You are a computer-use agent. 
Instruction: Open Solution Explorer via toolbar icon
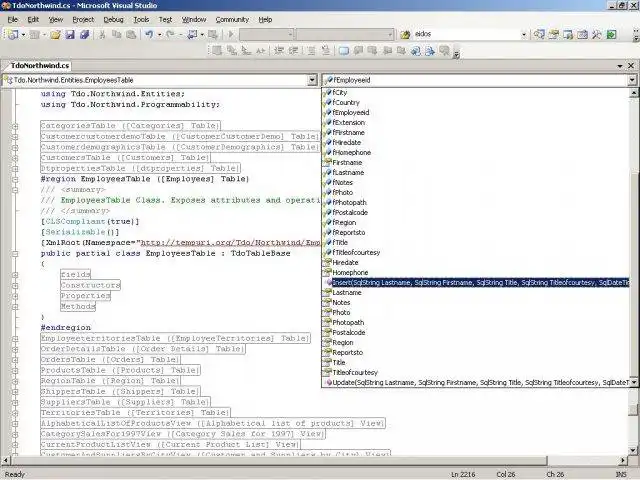click(x=539, y=35)
